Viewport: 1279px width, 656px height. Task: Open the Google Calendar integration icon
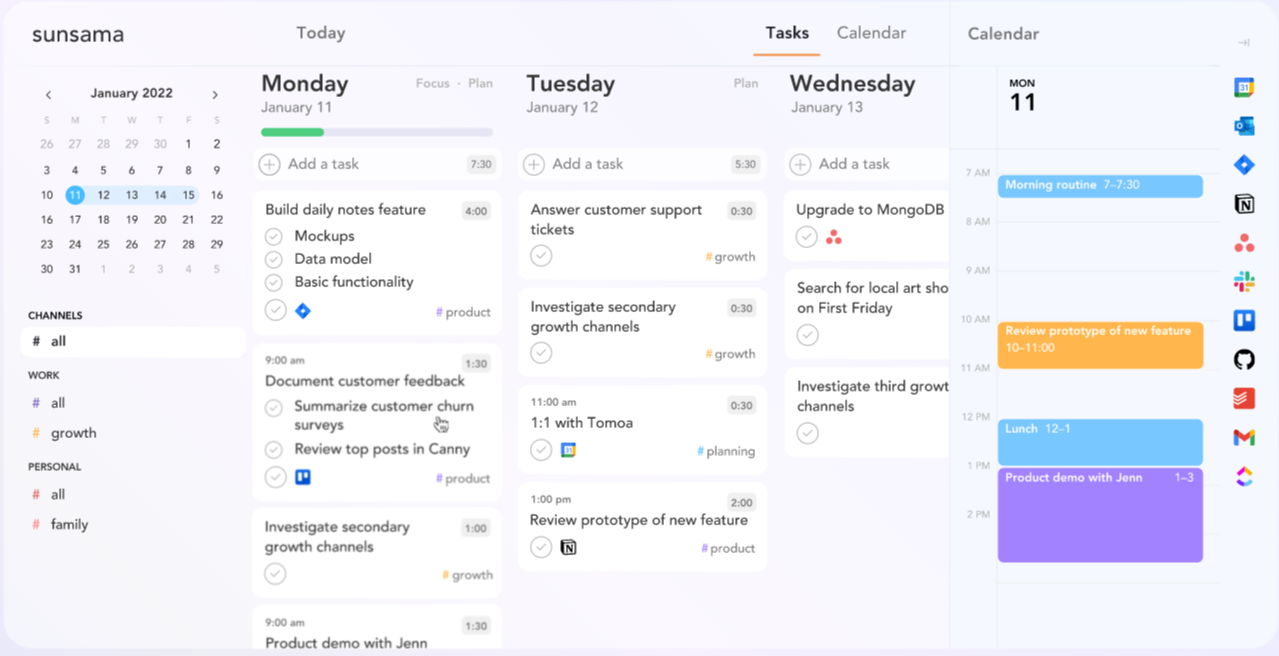tap(1244, 88)
